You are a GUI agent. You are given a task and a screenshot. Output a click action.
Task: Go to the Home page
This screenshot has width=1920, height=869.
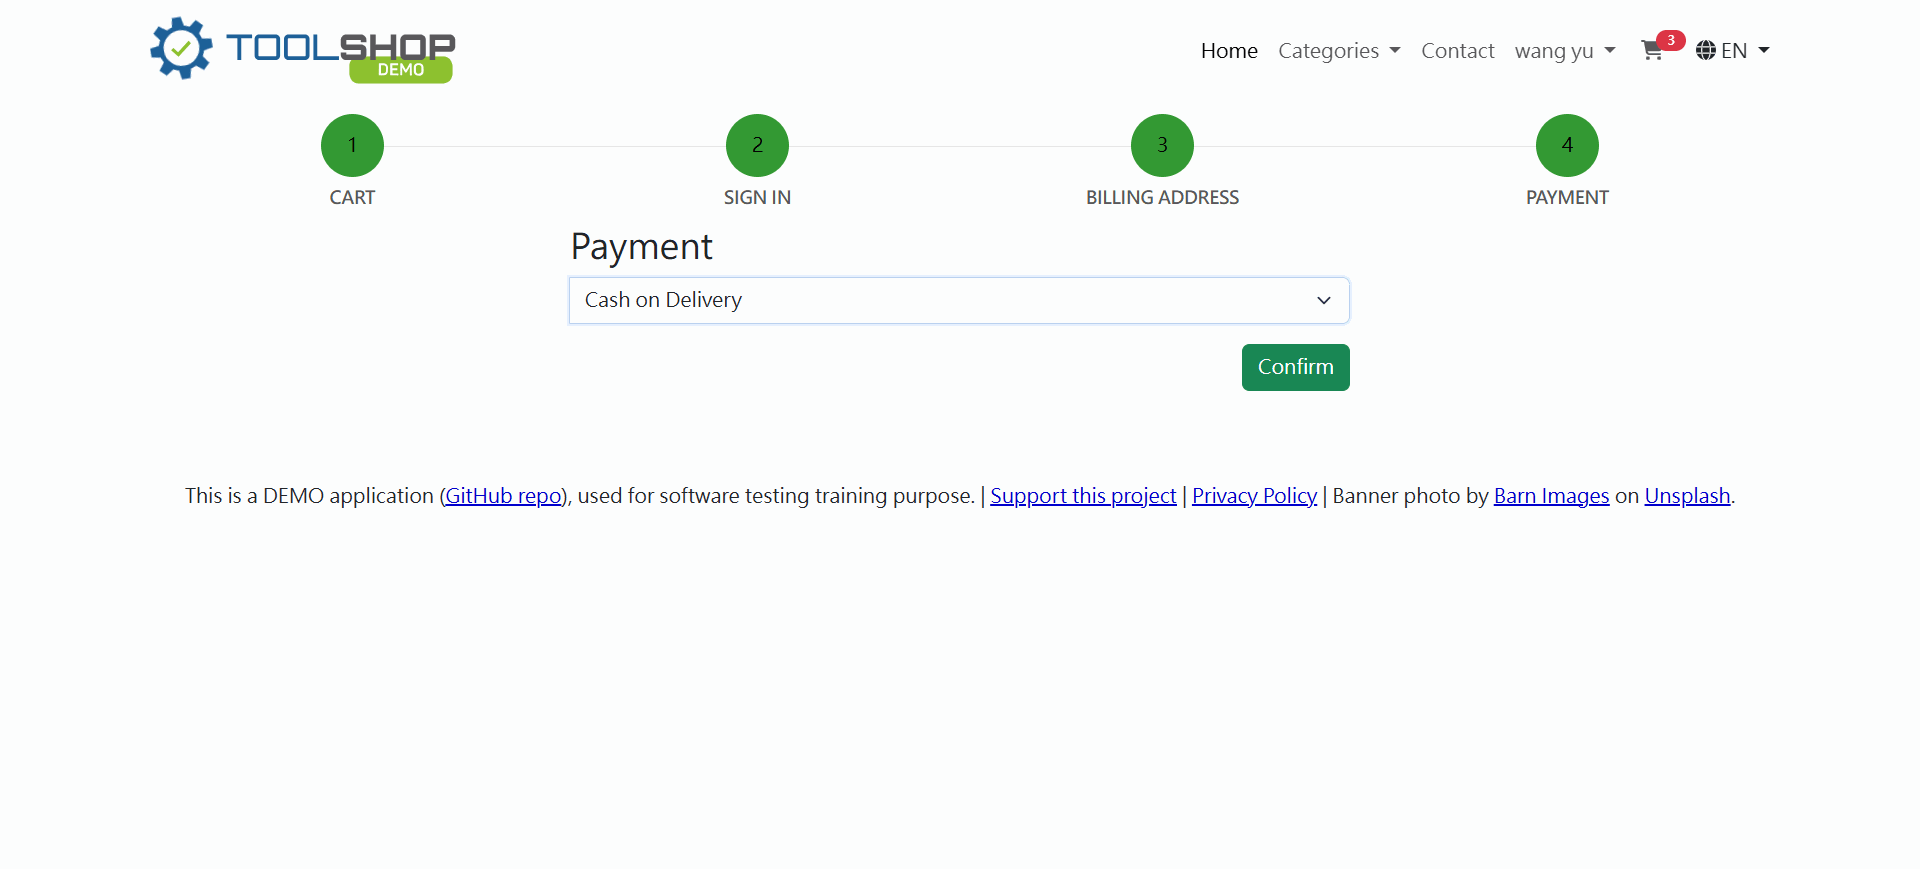tap(1229, 51)
